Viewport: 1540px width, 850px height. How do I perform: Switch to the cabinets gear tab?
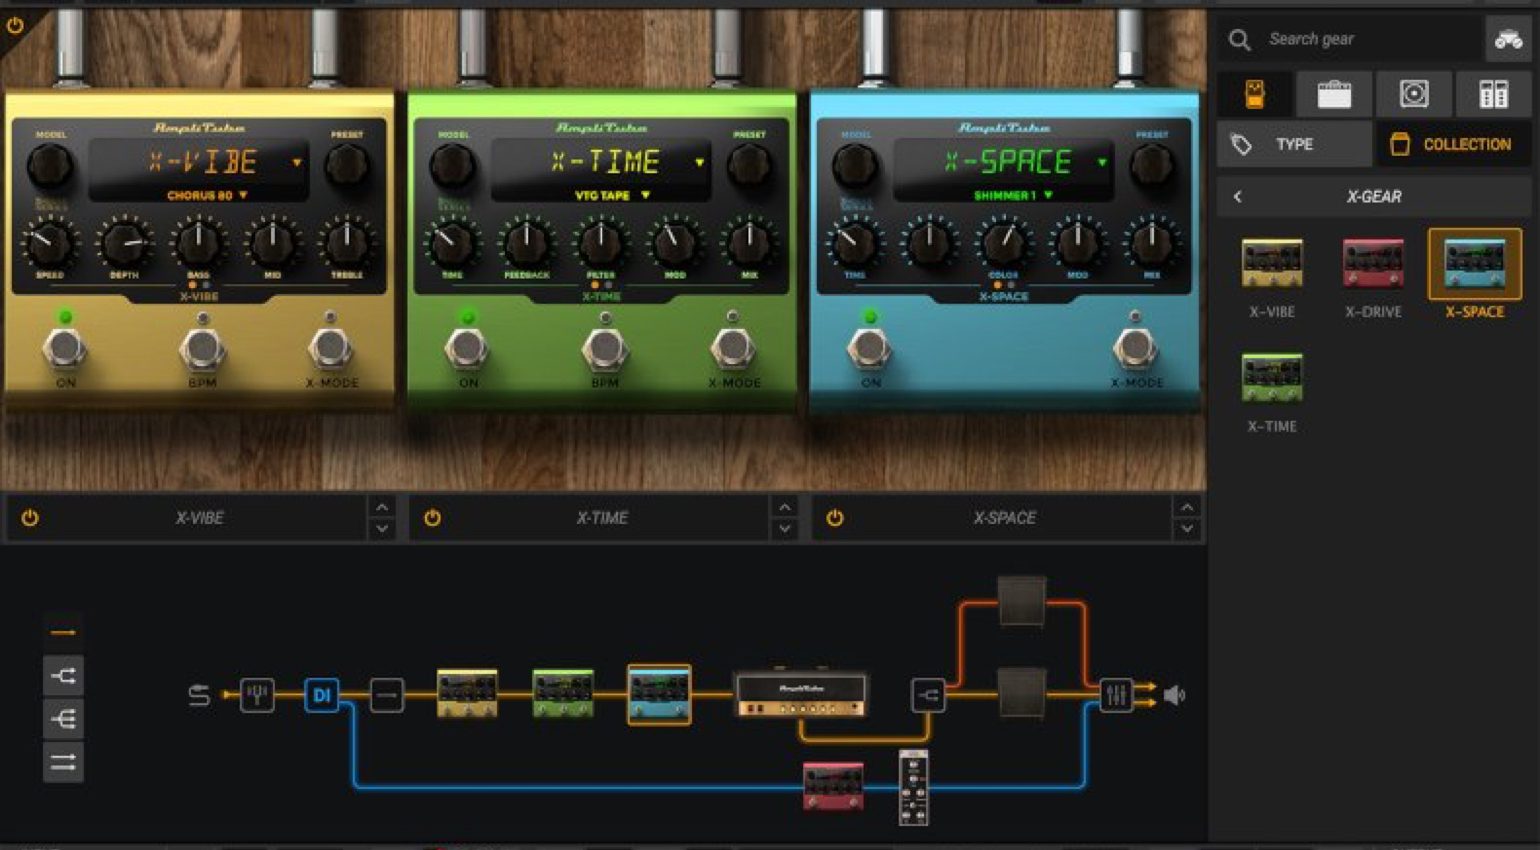[1414, 94]
